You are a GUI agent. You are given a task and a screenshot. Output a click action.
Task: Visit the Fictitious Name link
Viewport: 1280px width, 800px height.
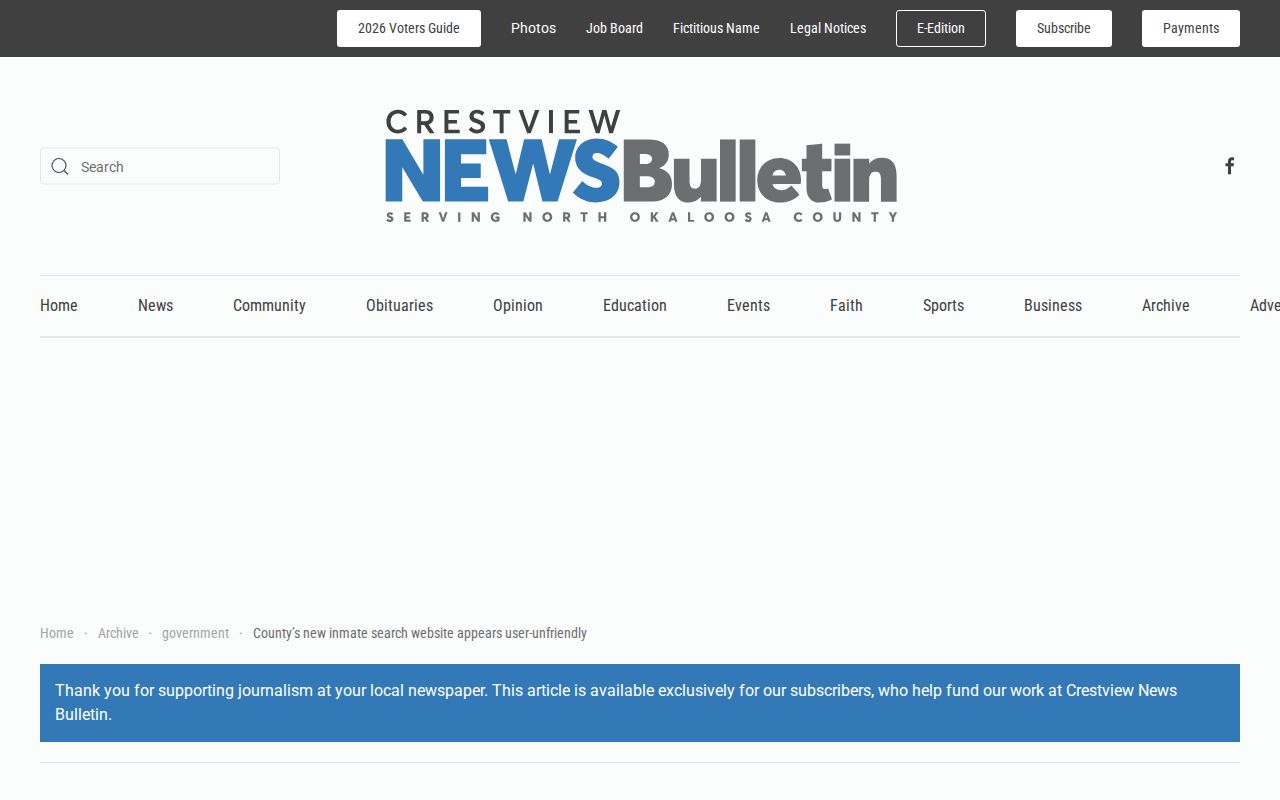pos(716,28)
